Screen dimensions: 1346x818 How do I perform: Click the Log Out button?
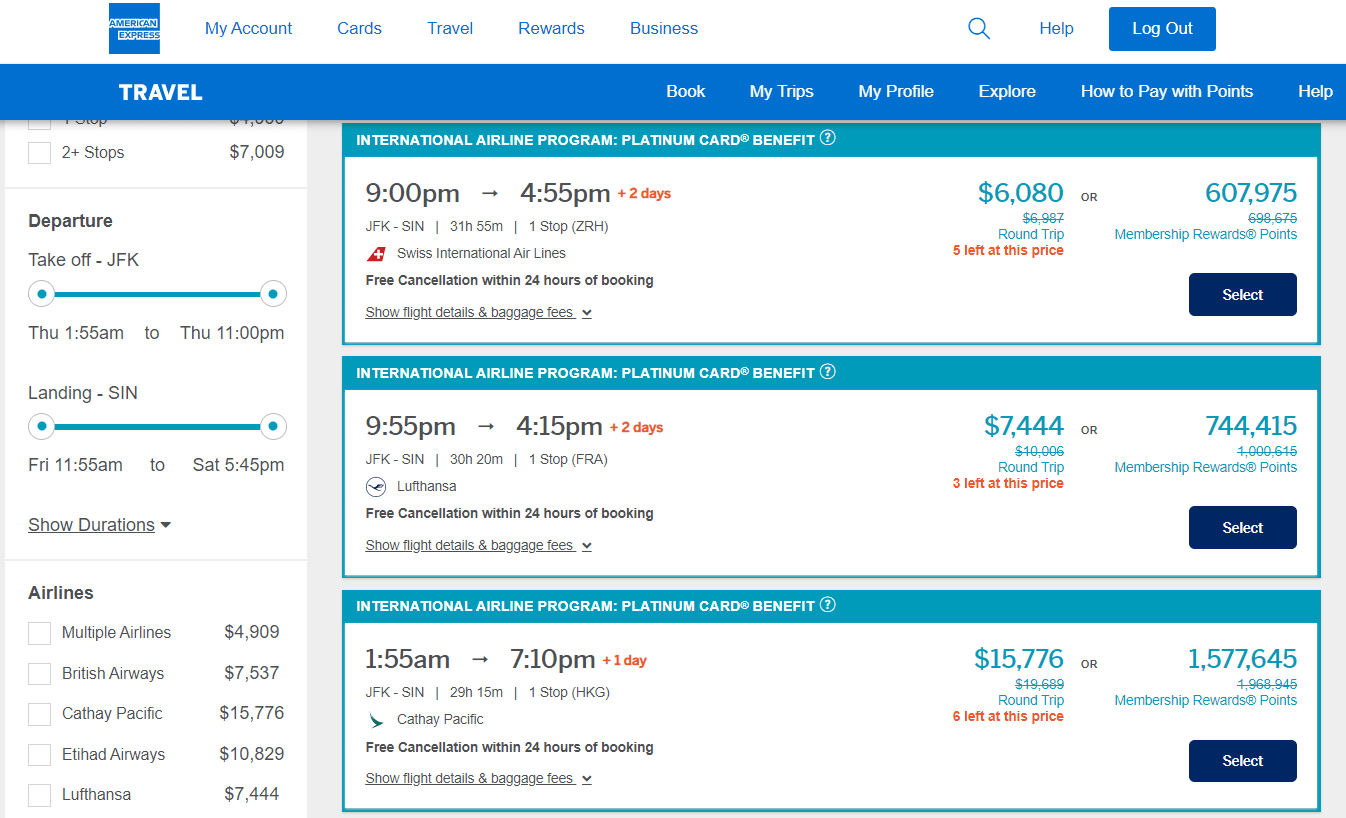click(1162, 29)
